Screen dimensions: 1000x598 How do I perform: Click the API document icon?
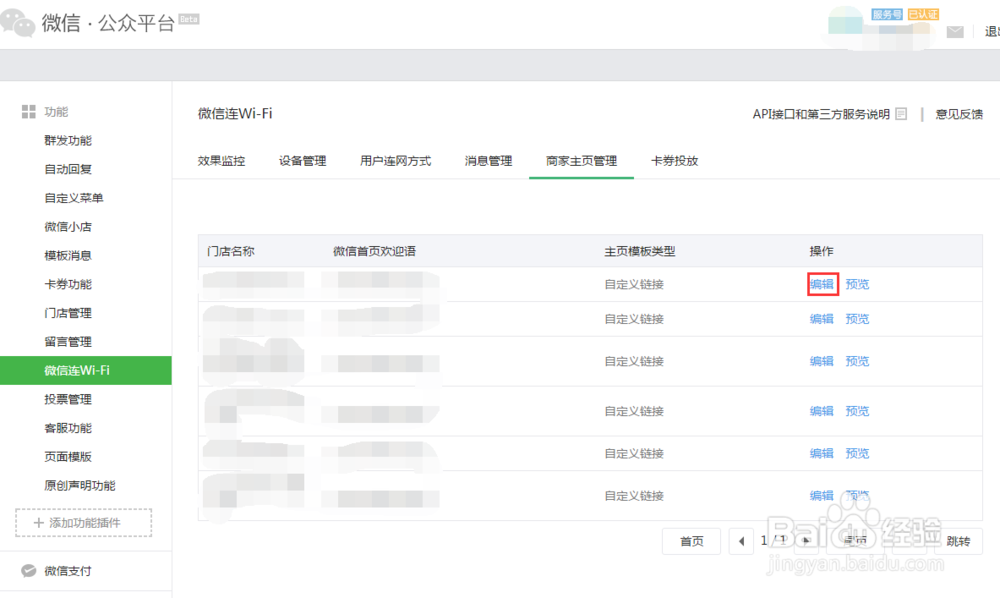click(901, 114)
